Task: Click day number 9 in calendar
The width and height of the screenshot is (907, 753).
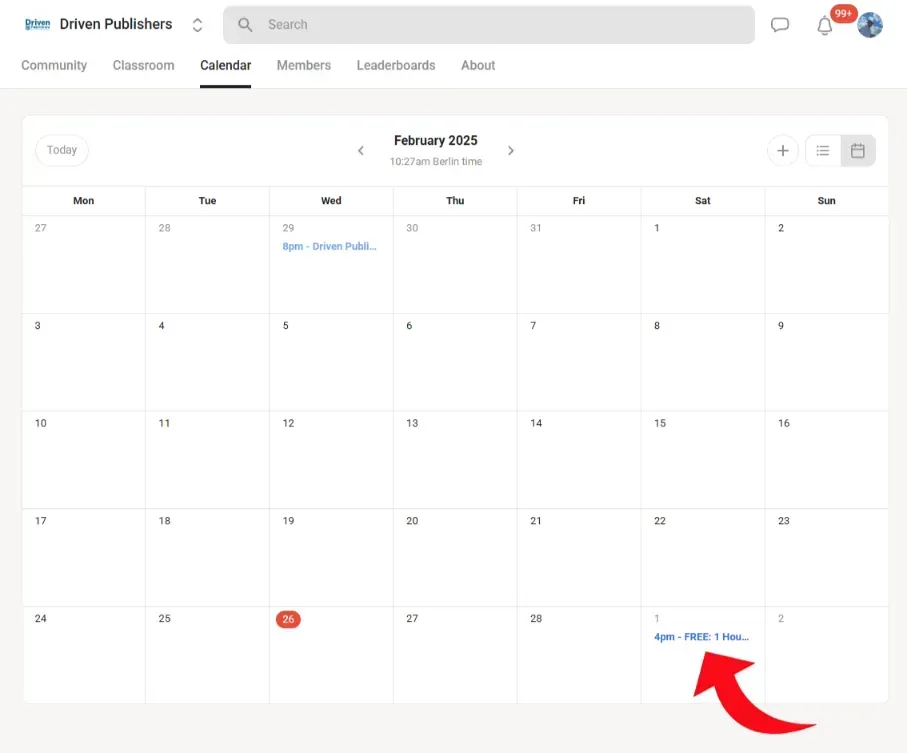Action: [x=781, y=326]
